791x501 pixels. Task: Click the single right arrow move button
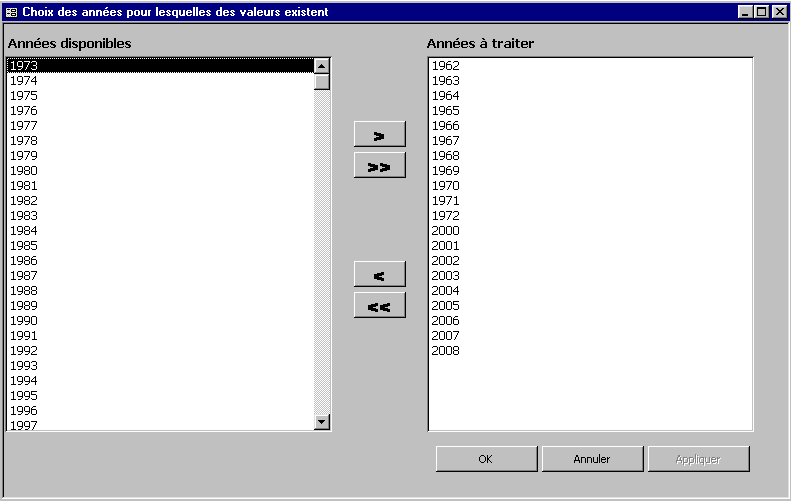(379, 135)
